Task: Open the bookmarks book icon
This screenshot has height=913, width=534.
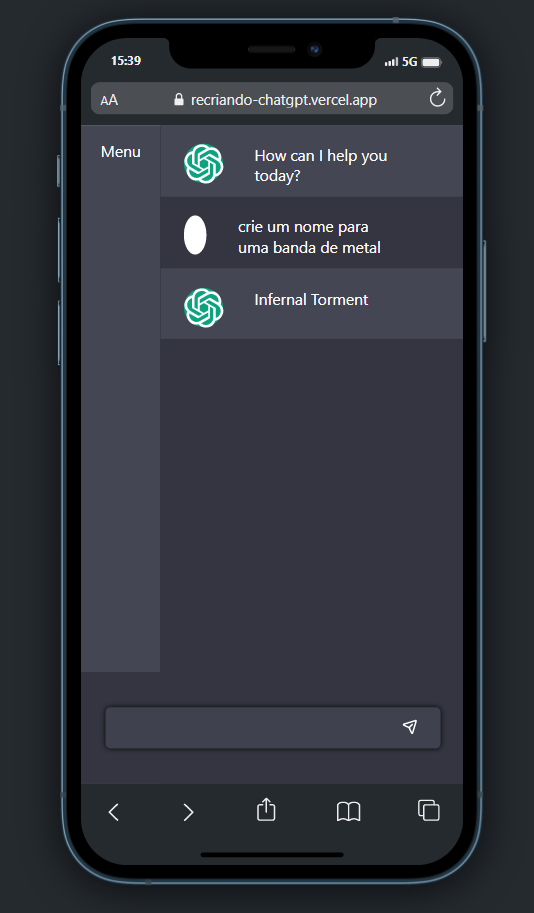Action: tap(348, 811)
